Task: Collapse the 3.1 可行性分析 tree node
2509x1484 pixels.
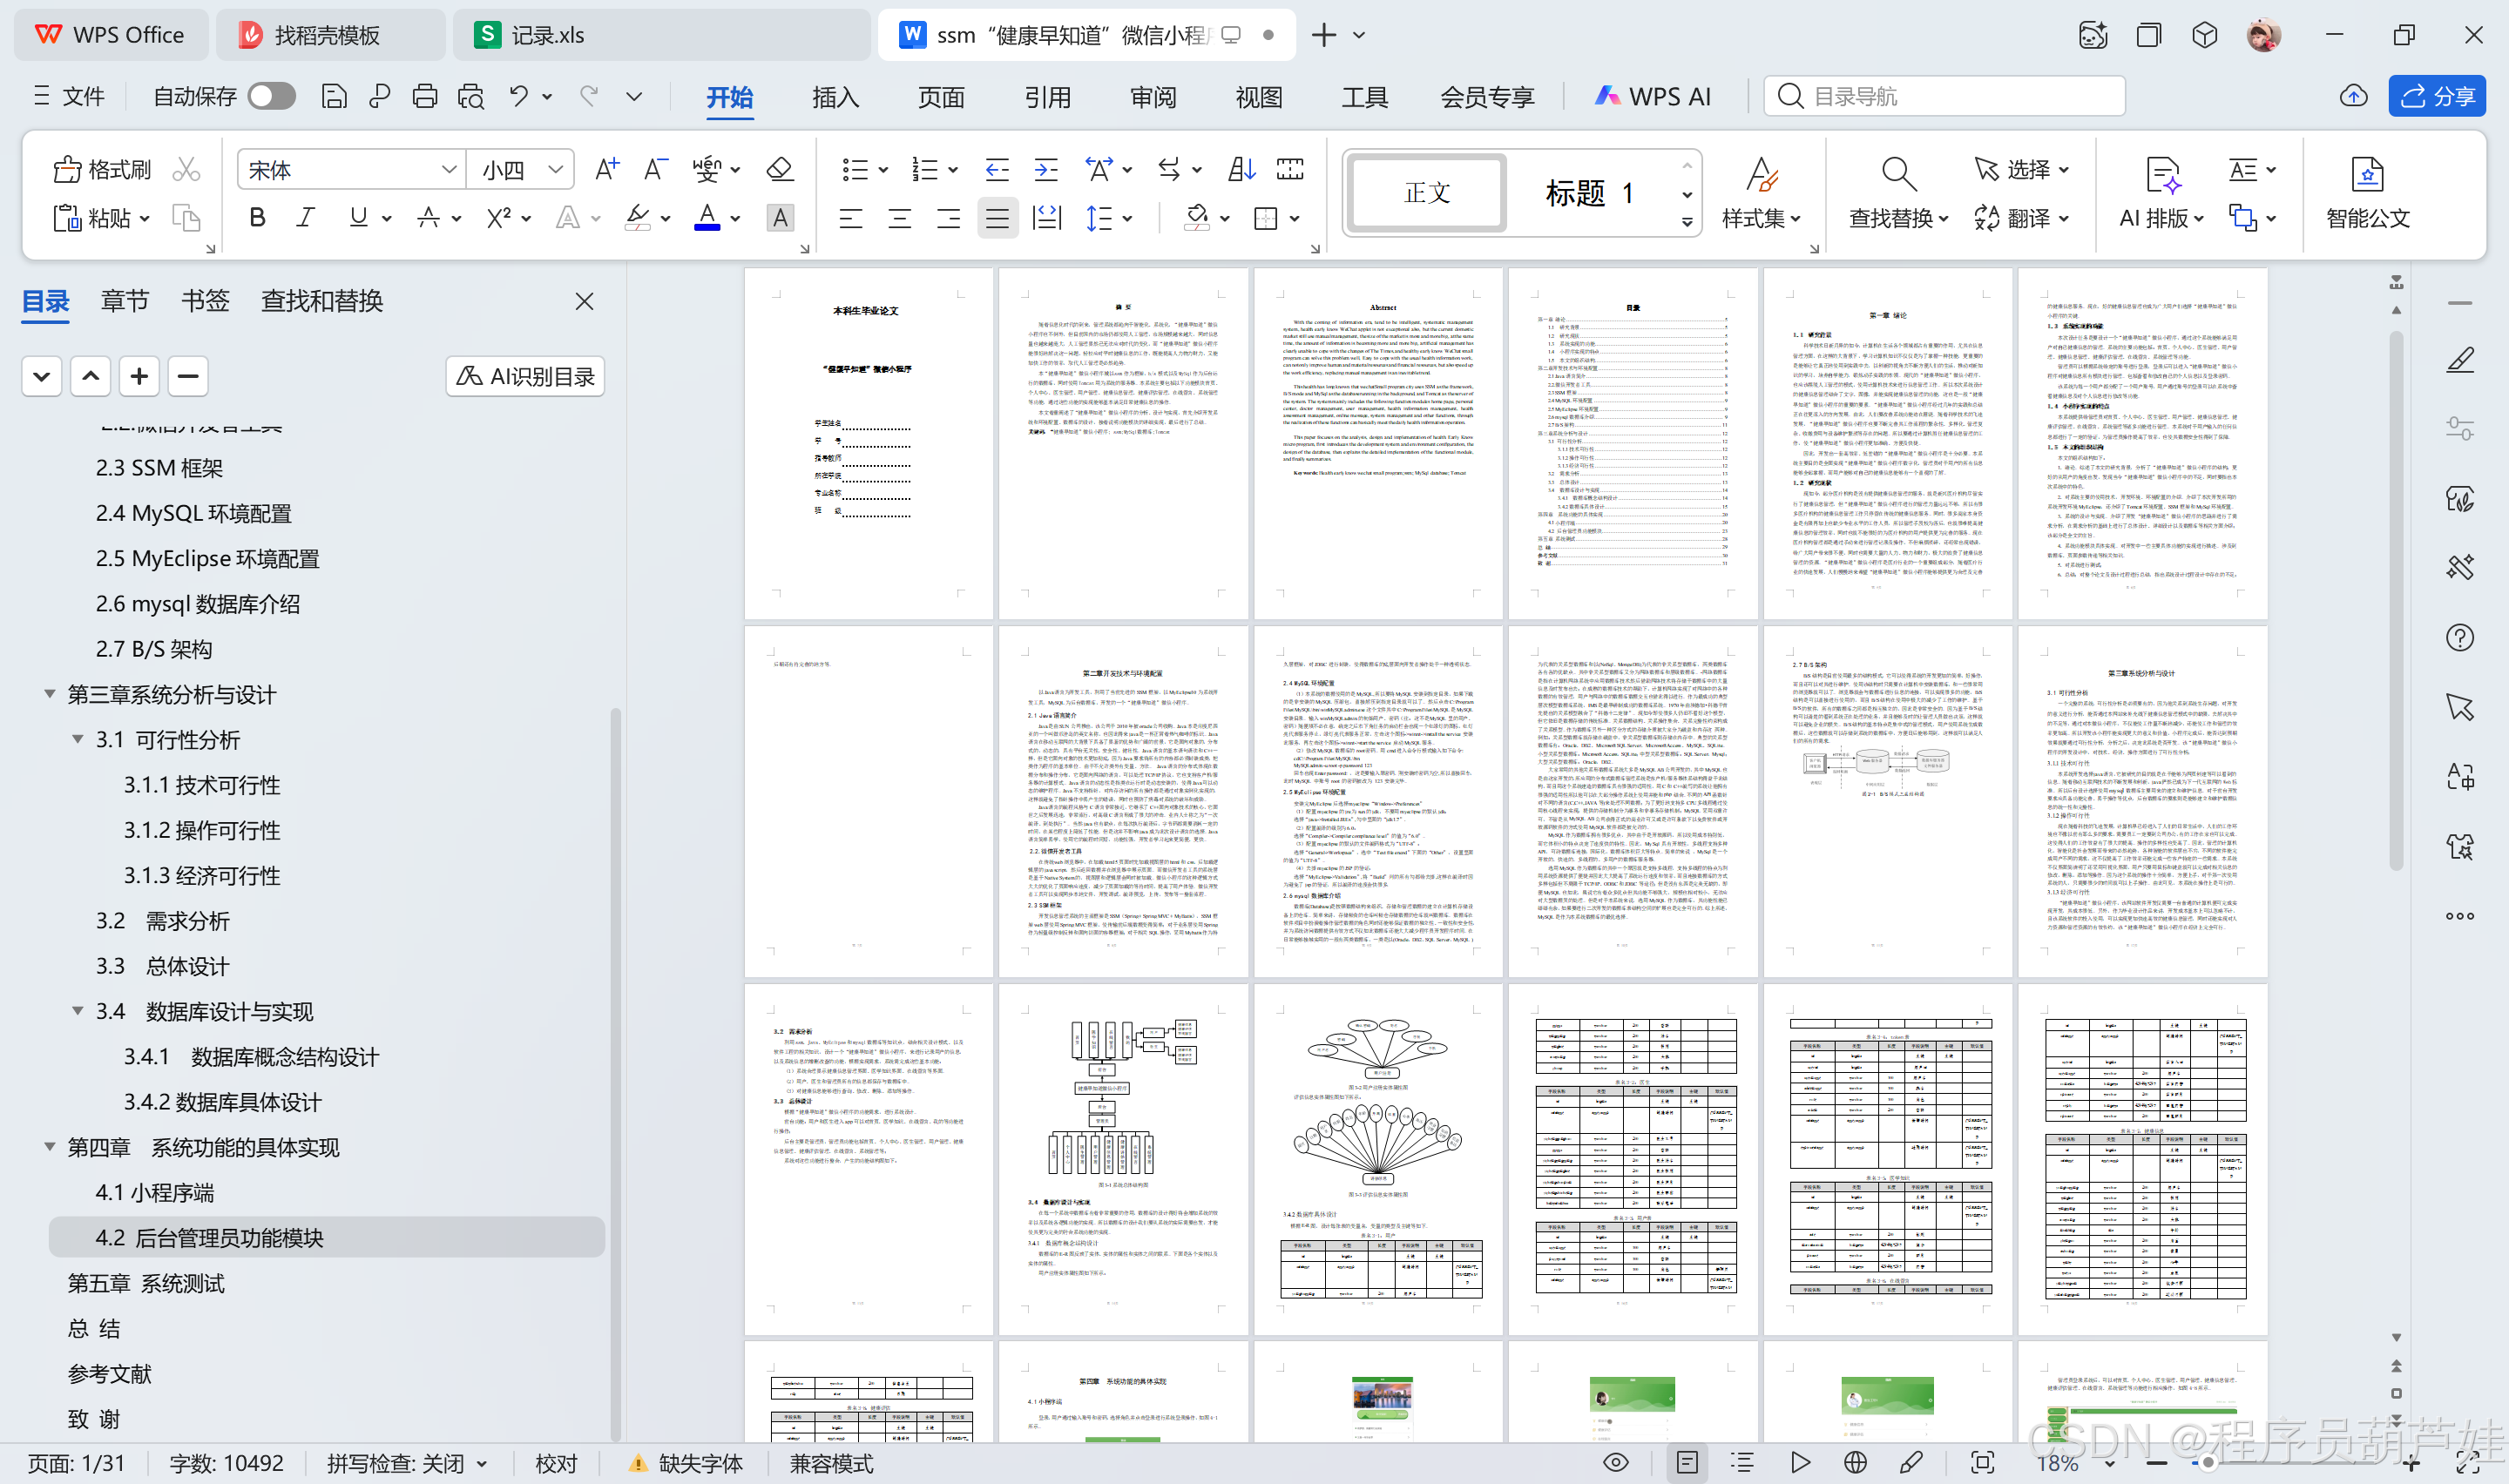Action: (x=77, y=739)
